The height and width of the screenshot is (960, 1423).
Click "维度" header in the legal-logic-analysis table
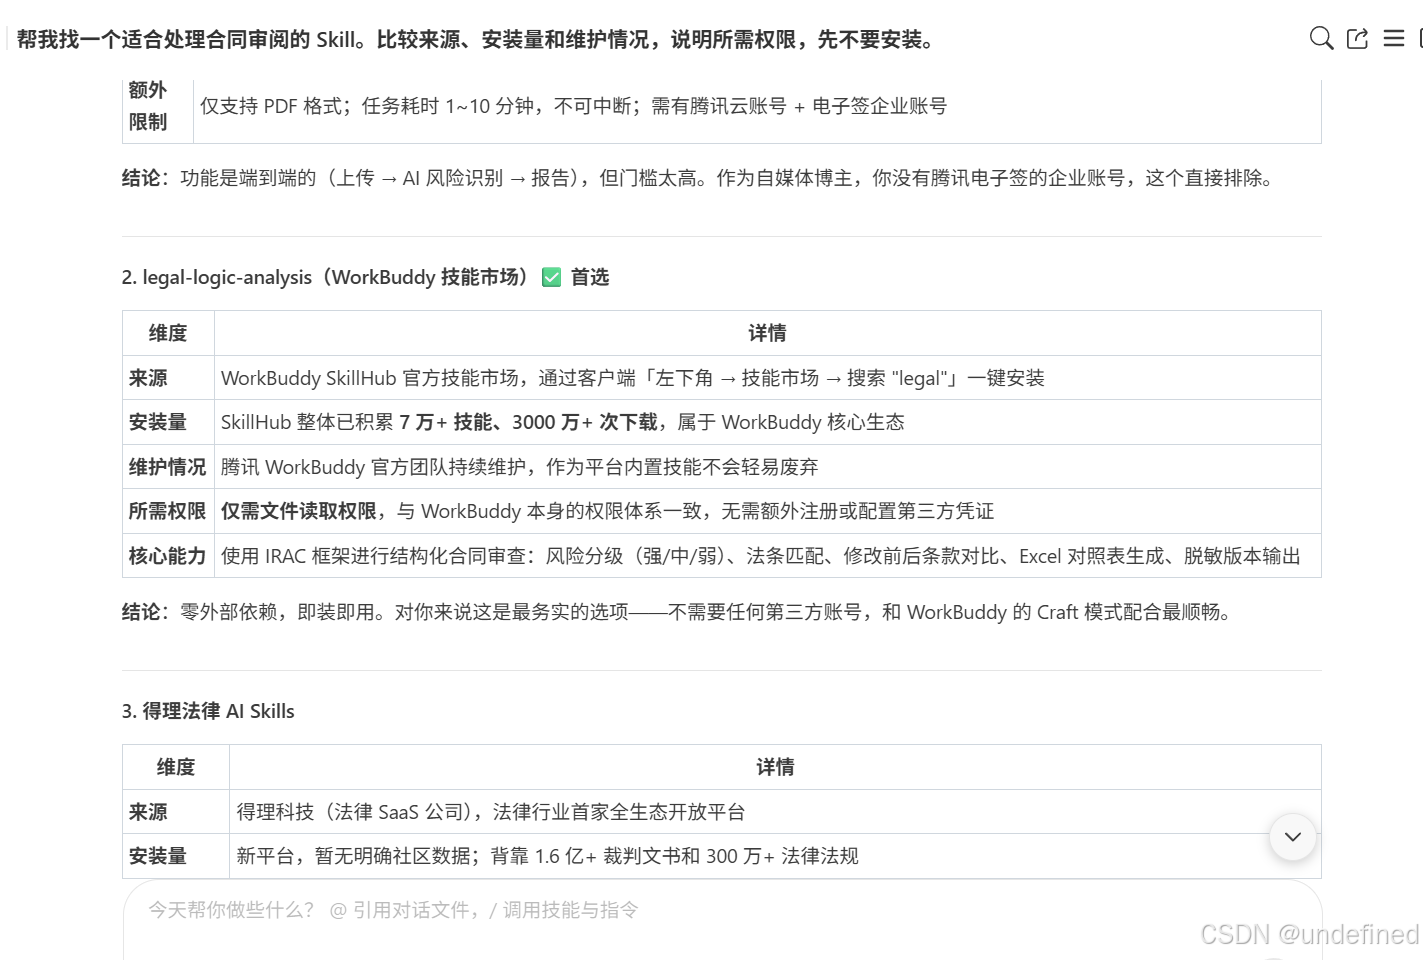click(168, 333)
